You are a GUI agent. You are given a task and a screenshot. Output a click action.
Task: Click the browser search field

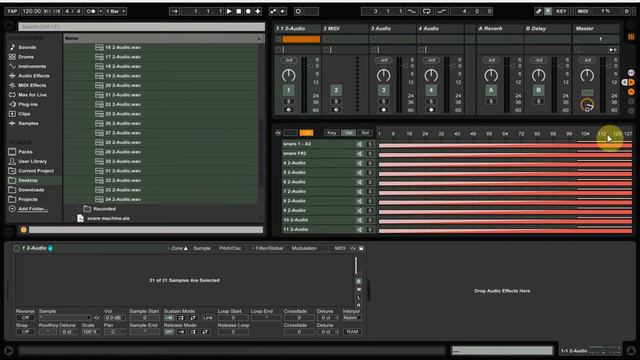(x=141, y=27)
